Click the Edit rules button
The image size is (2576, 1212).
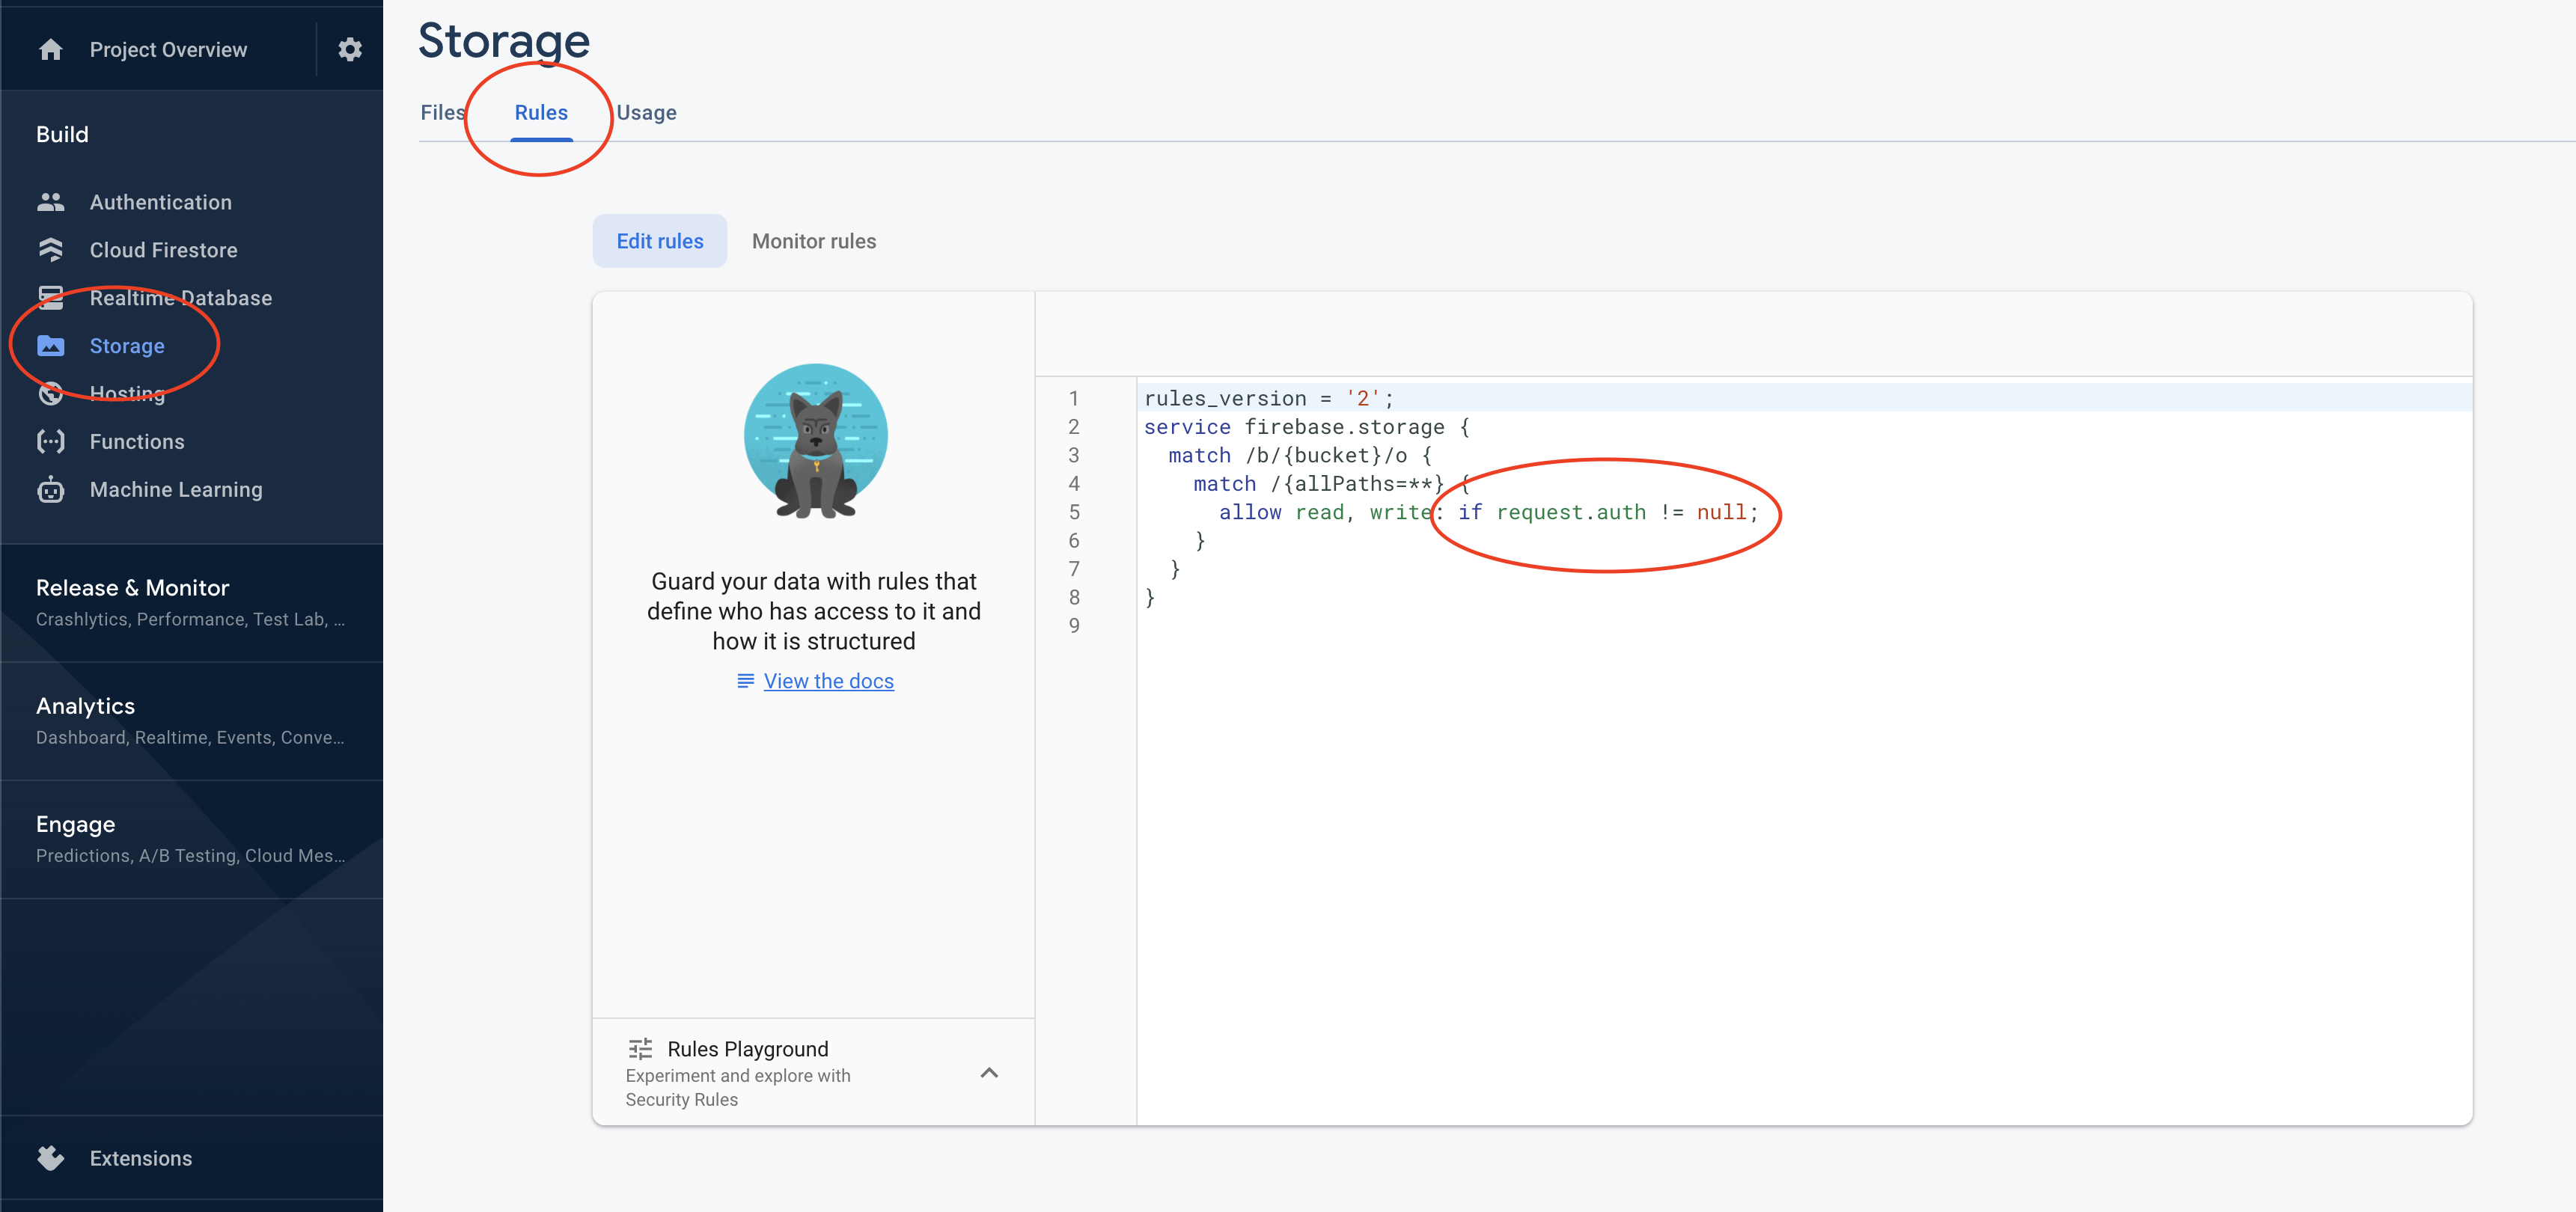659,241
